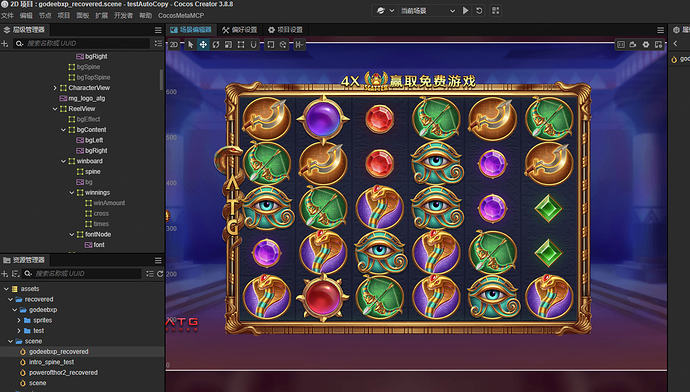This screenshot has width=690, height=392.
Task: Open scene editor panel hamburger menu
Action: click(x=661, y=30)
